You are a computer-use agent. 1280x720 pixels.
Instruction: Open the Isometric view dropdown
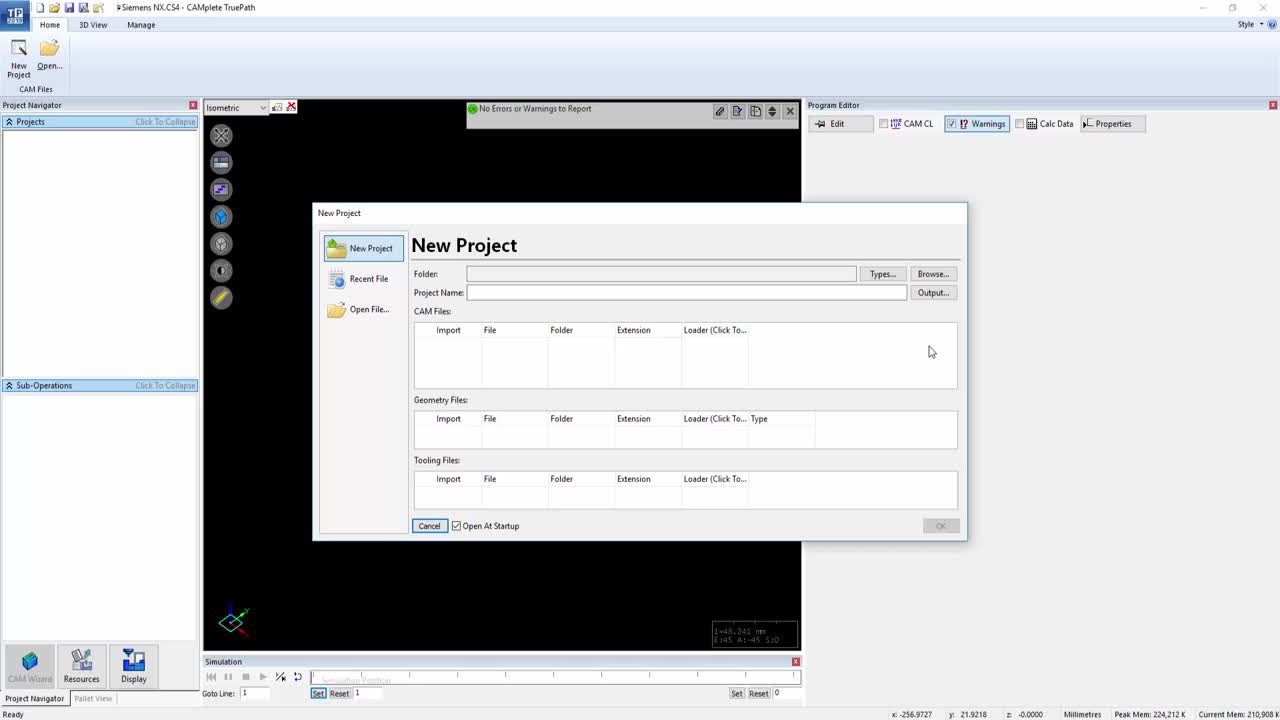point(263,108)
